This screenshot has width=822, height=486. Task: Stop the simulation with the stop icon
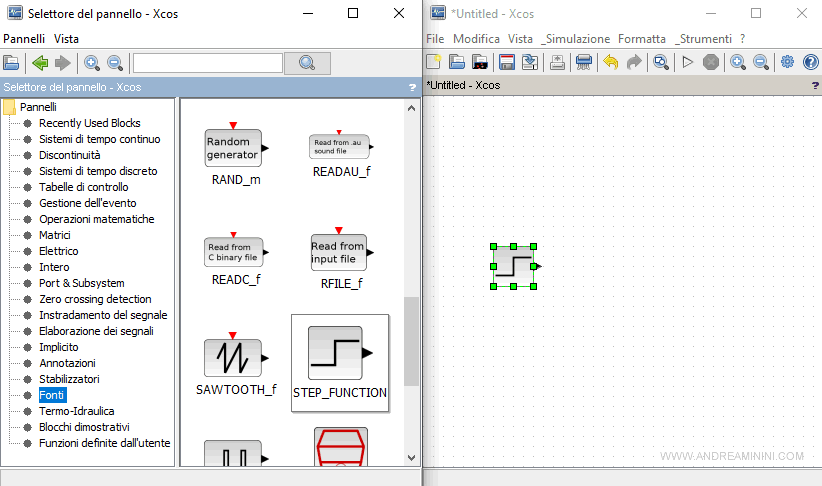(x=710, y=62)
